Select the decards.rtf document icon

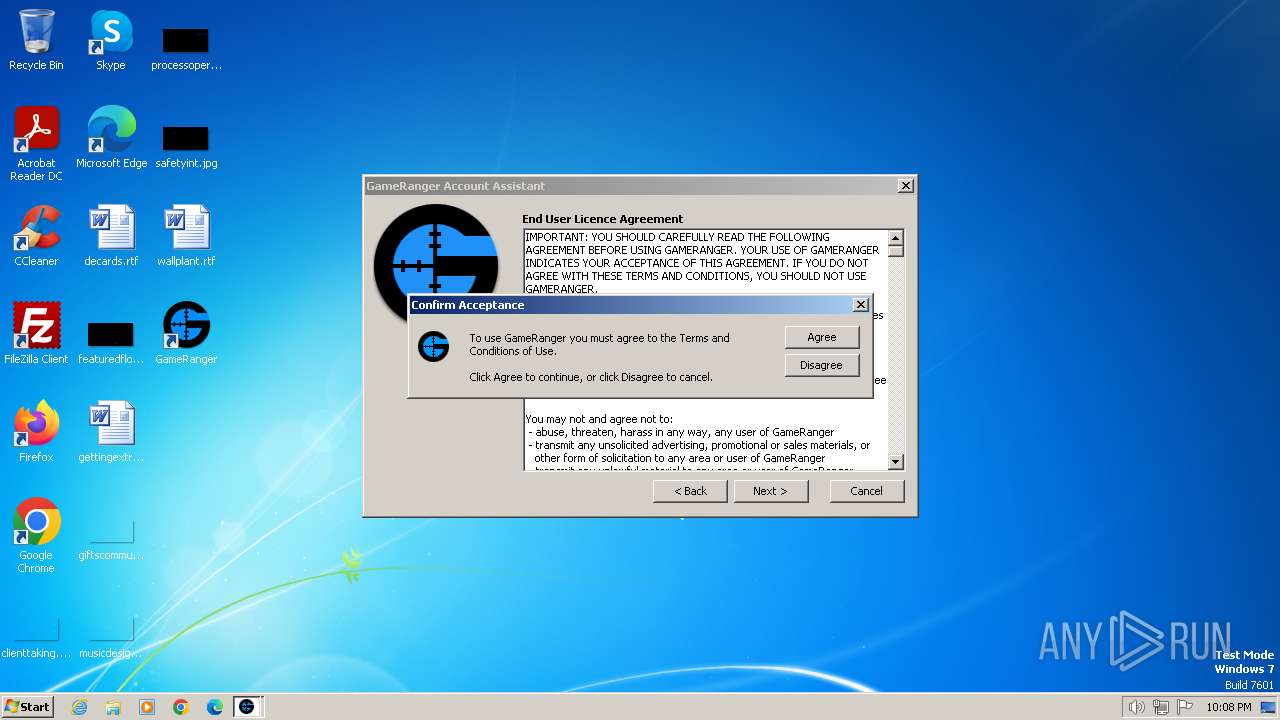coord(111,236)
